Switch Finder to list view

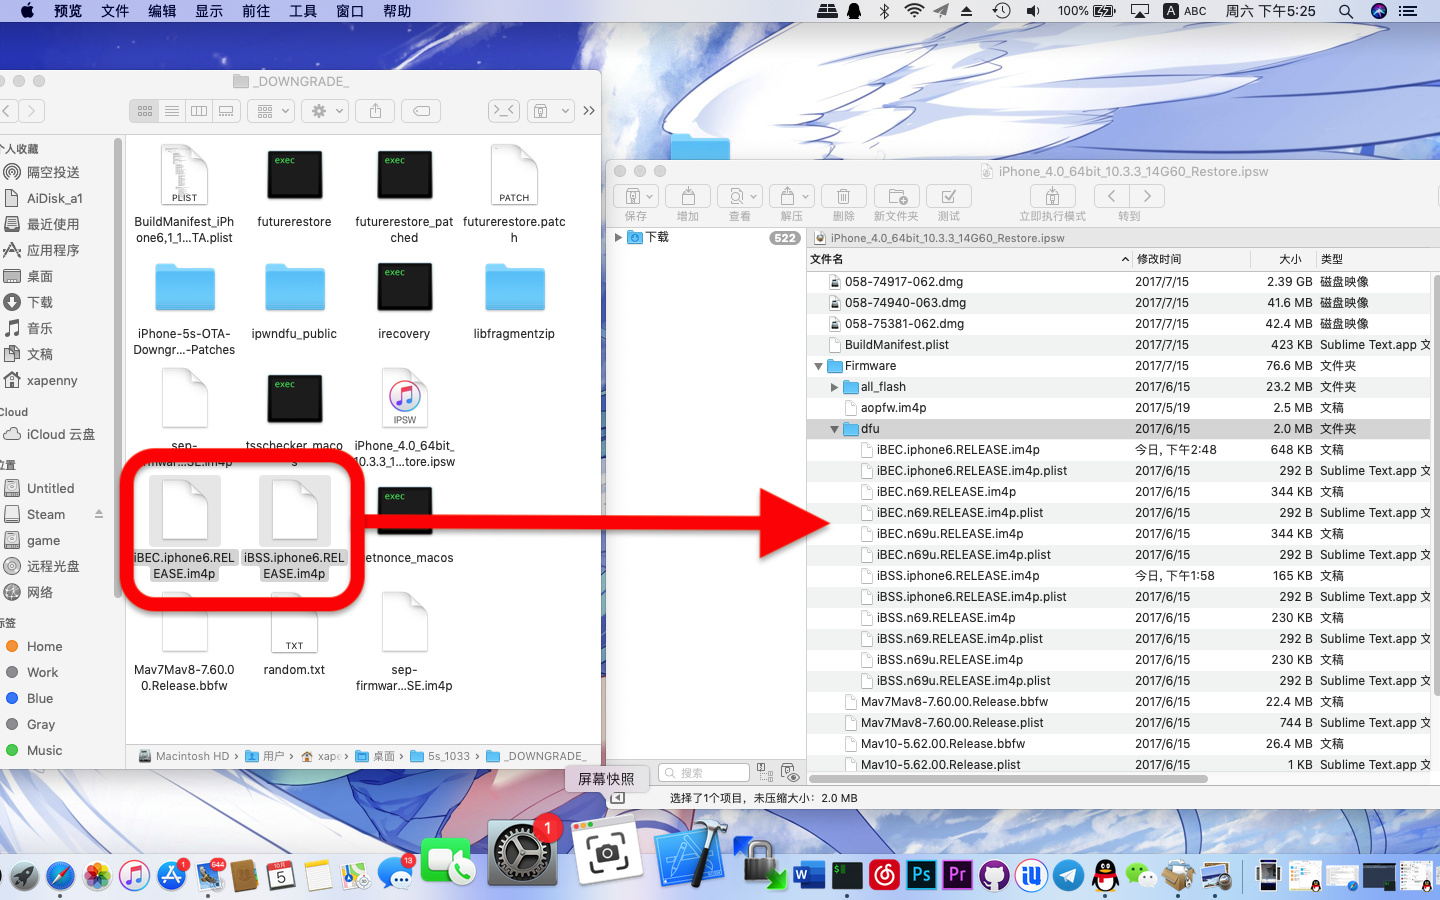pyautogui.click(x=172, y=111)
